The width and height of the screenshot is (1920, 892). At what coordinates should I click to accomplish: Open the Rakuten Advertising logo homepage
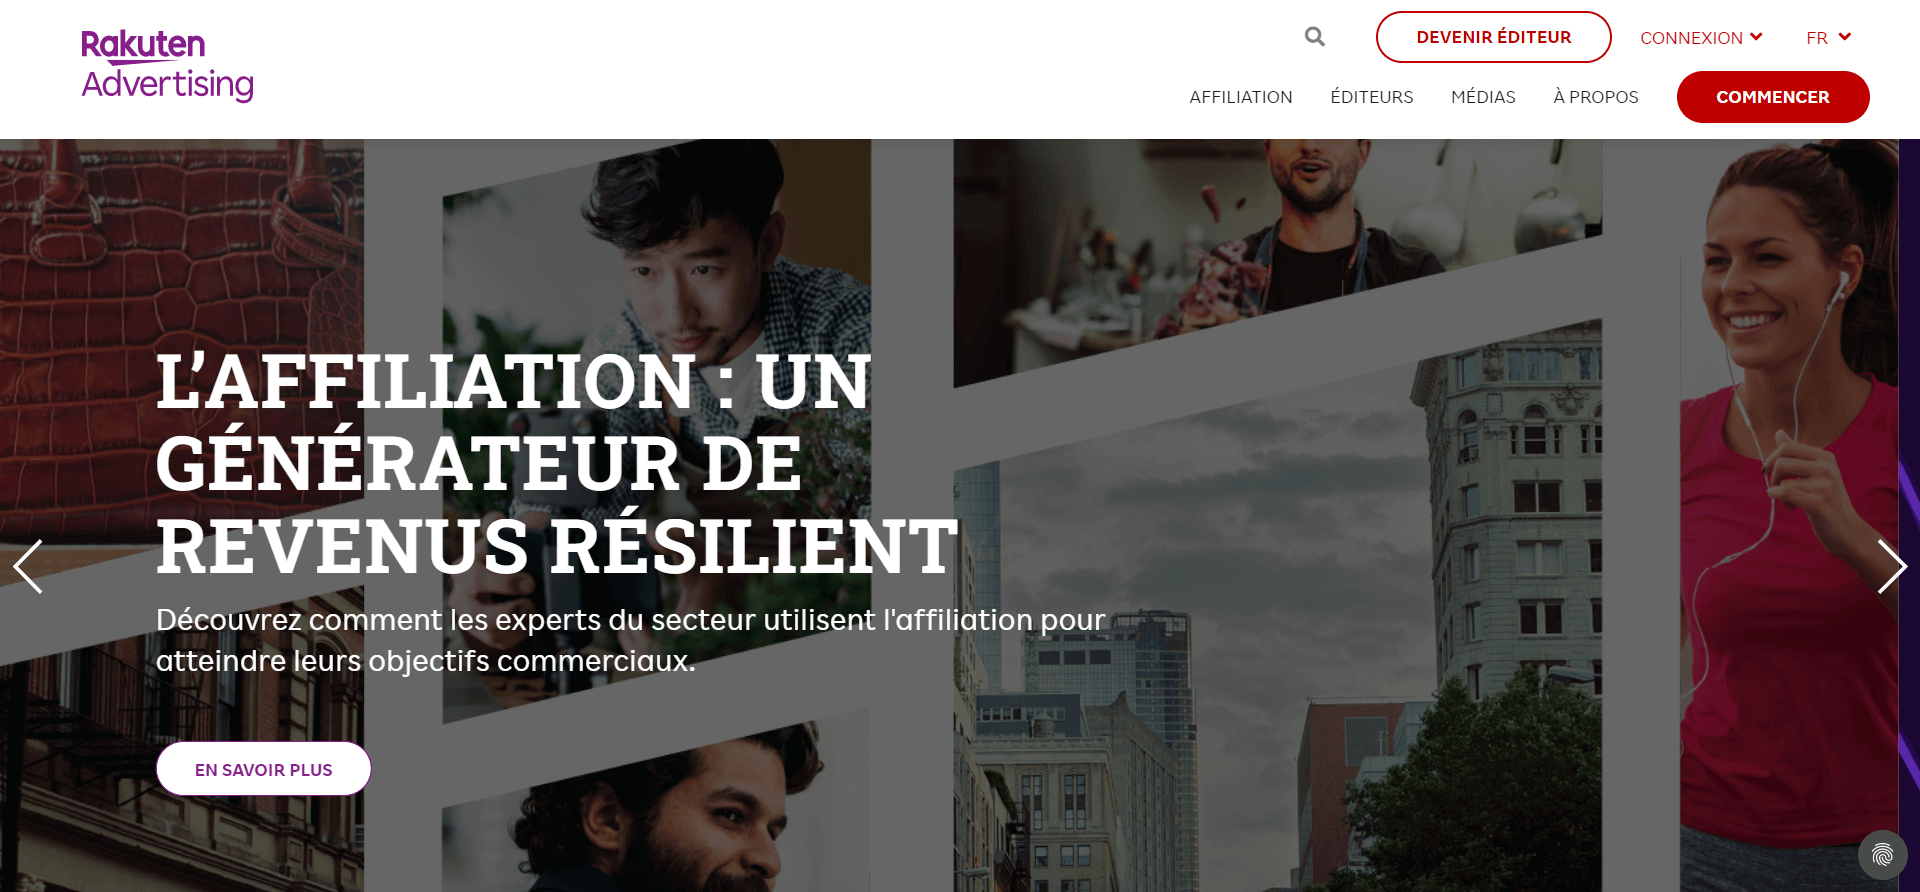[x=167, y=66]
